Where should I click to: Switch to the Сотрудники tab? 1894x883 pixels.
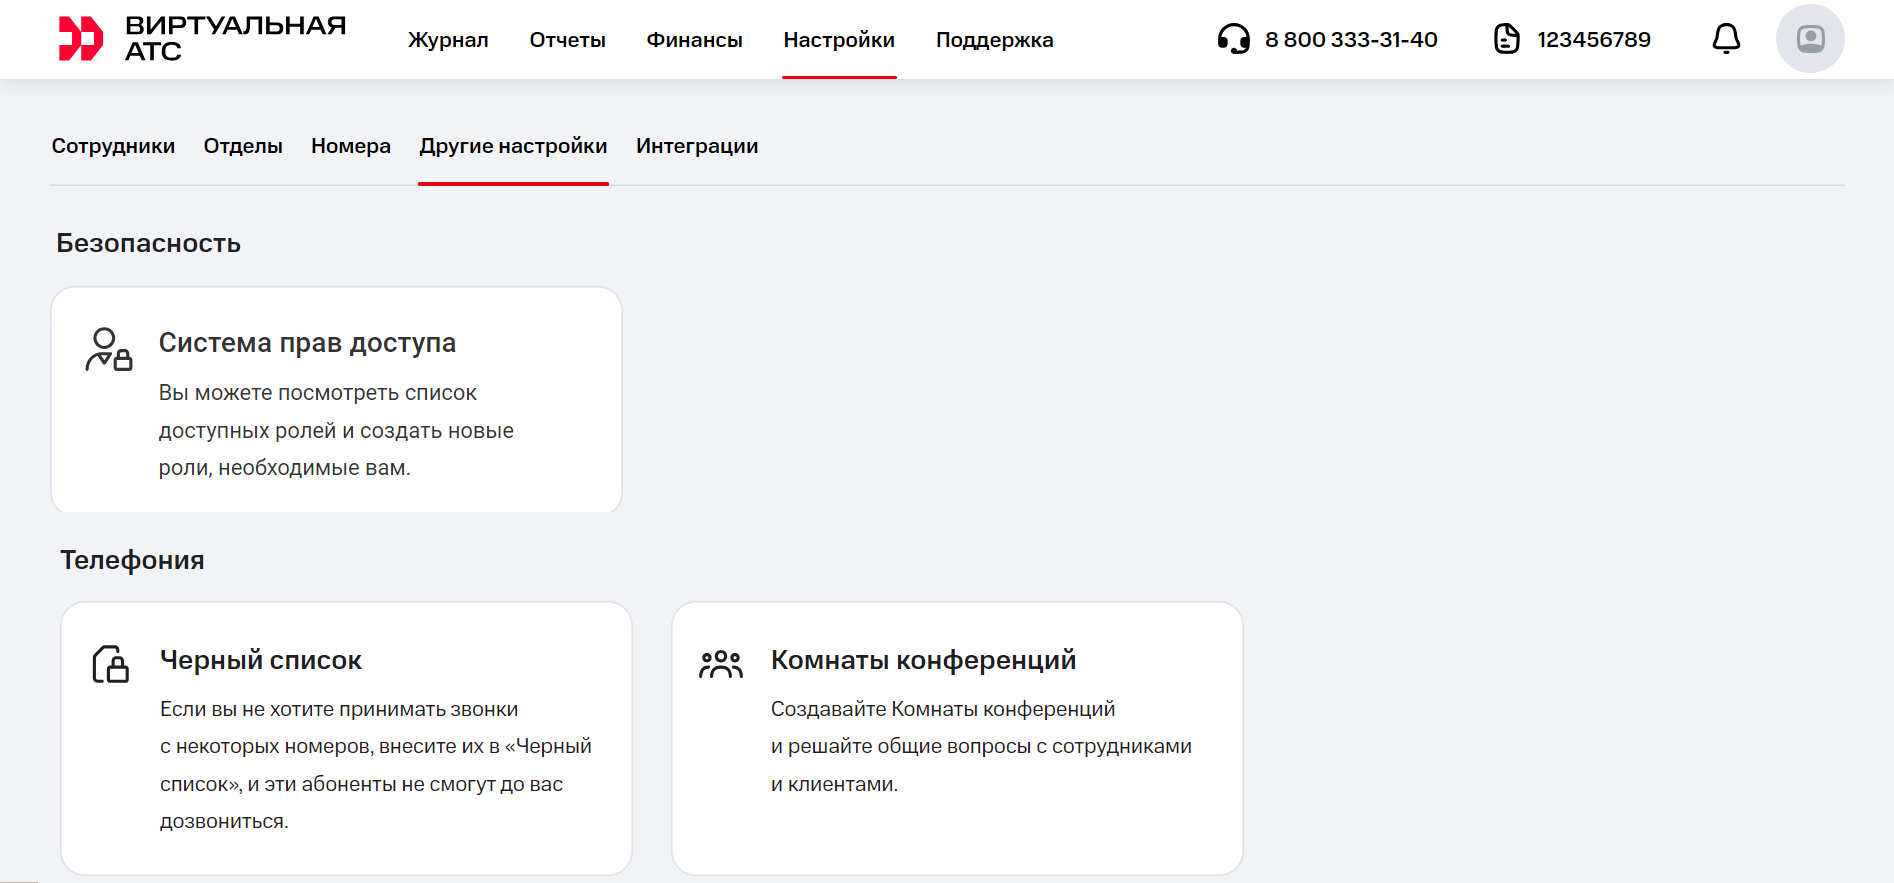[113, 146]
